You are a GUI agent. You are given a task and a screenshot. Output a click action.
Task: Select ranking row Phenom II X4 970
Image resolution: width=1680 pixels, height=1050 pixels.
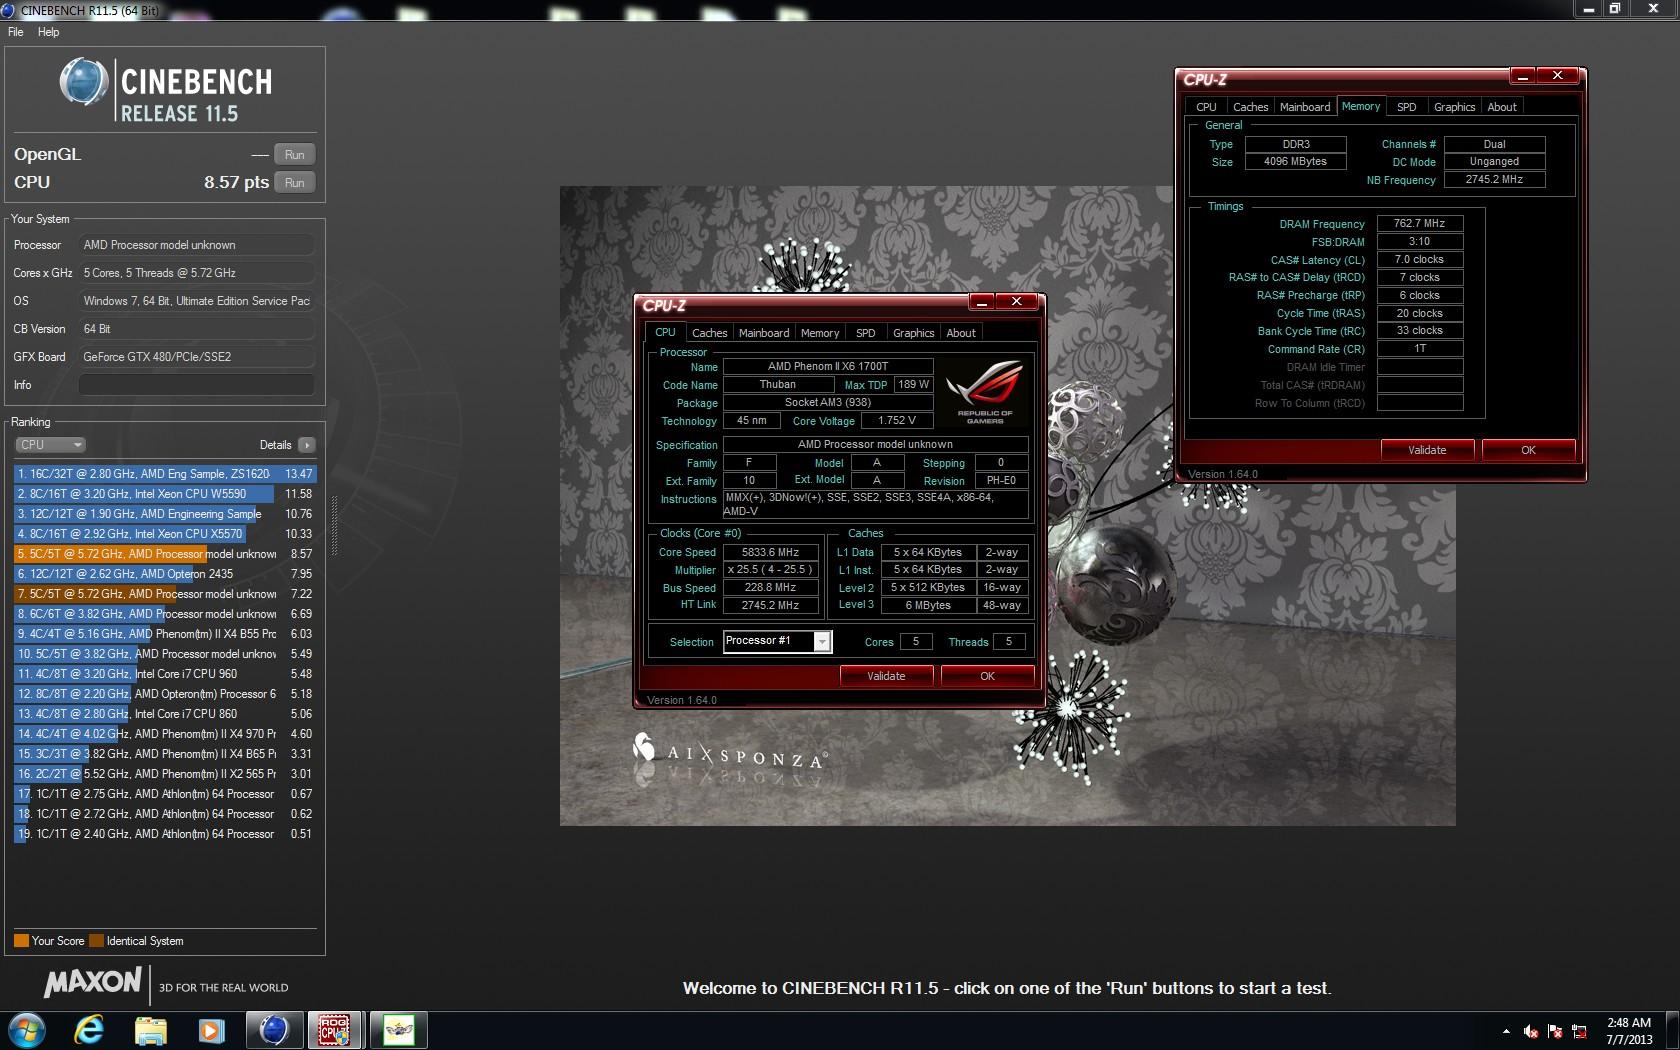[x=165, y=734]
